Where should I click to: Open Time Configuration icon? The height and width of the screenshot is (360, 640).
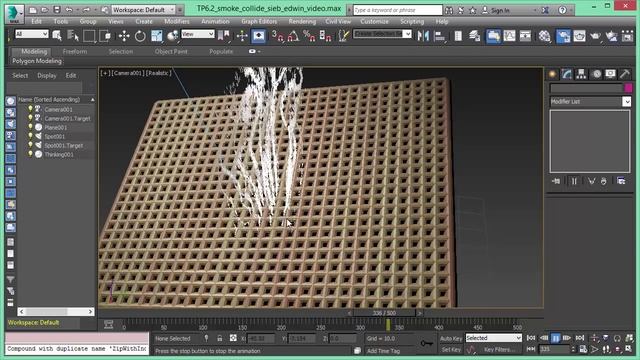[583, 349]
